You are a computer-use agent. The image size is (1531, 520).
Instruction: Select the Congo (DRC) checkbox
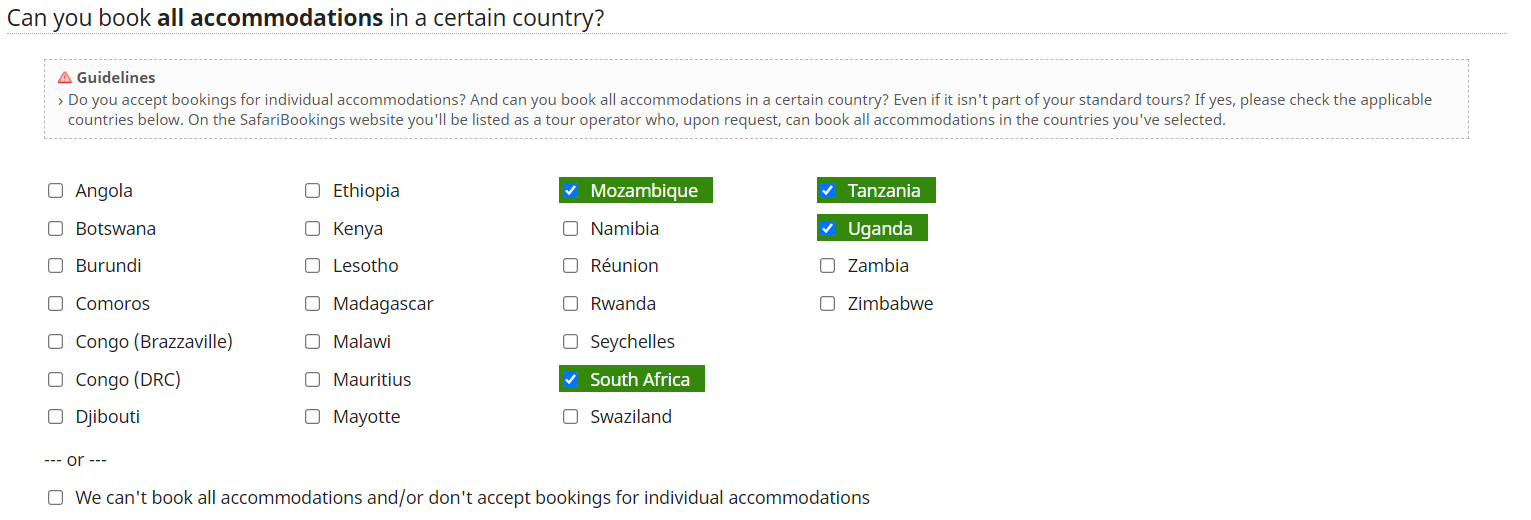[x=56, y=380]
